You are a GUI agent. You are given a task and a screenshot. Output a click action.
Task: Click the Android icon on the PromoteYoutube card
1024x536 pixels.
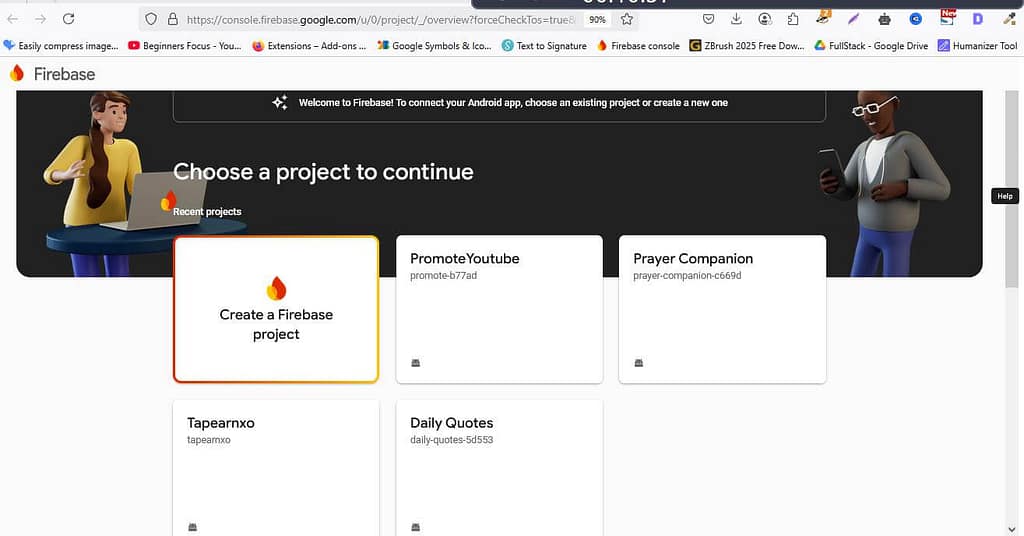415,363
